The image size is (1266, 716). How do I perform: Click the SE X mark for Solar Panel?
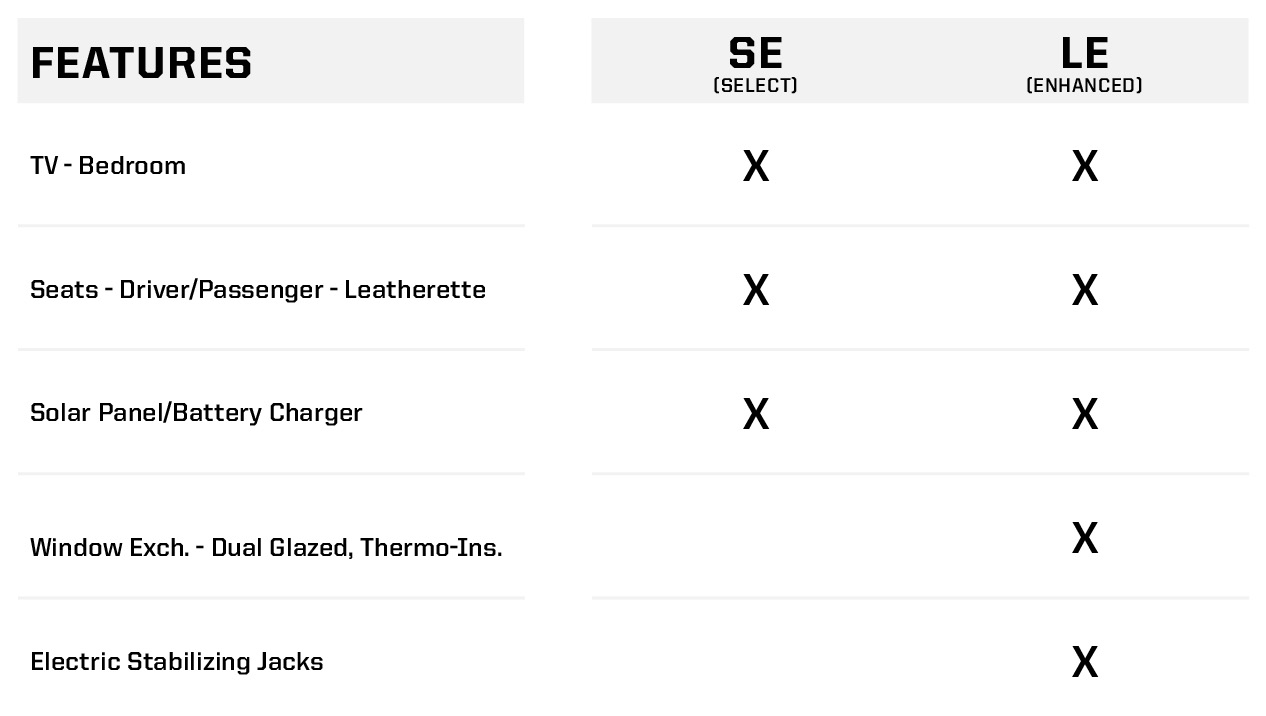pyautogui.click(x=756, y=414)
